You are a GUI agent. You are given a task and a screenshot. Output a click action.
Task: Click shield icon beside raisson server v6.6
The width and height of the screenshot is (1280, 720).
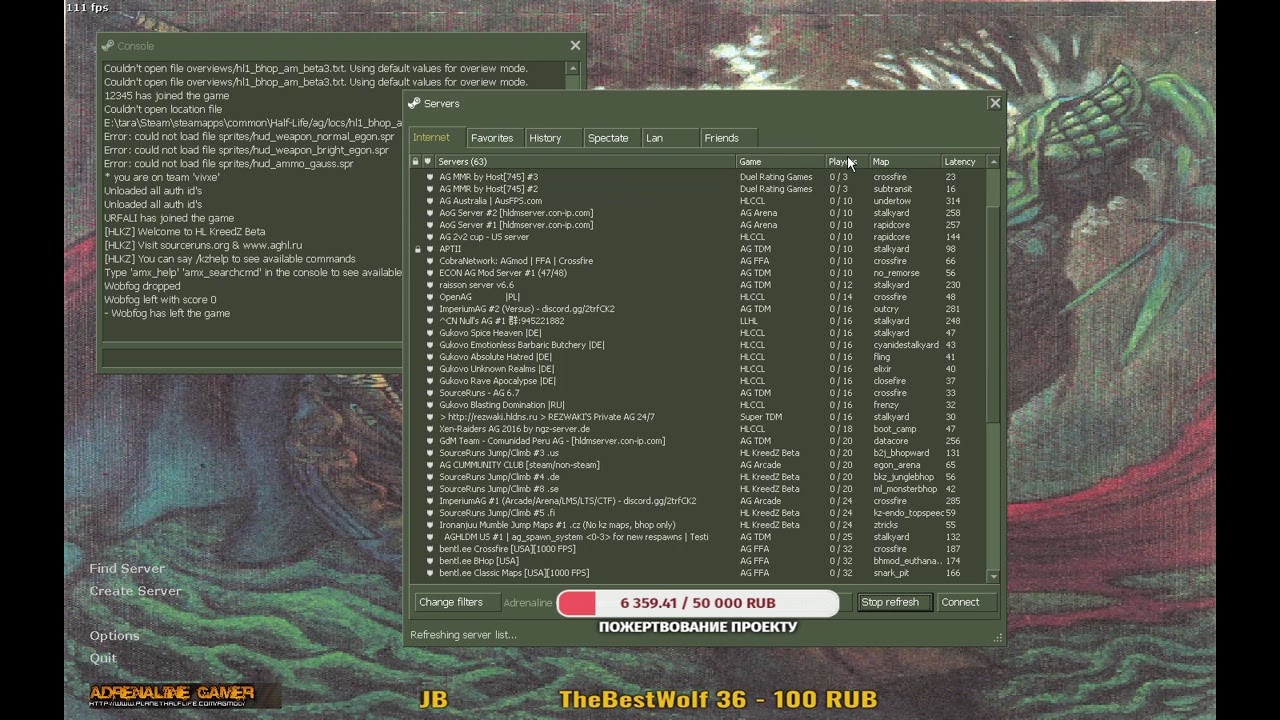(x=430, y=285)
